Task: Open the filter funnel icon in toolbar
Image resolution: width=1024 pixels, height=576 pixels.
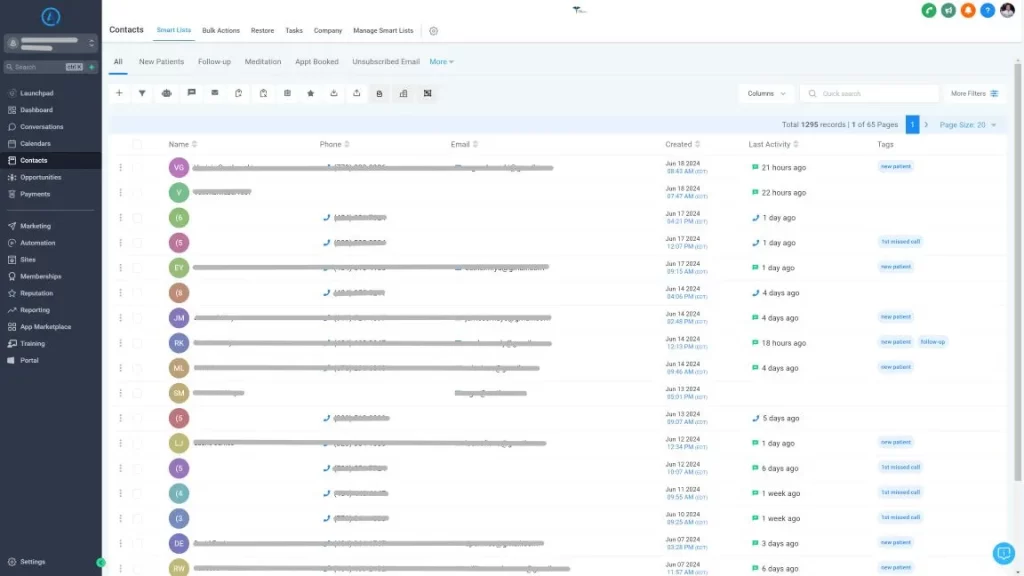Action: pos(142,93)
